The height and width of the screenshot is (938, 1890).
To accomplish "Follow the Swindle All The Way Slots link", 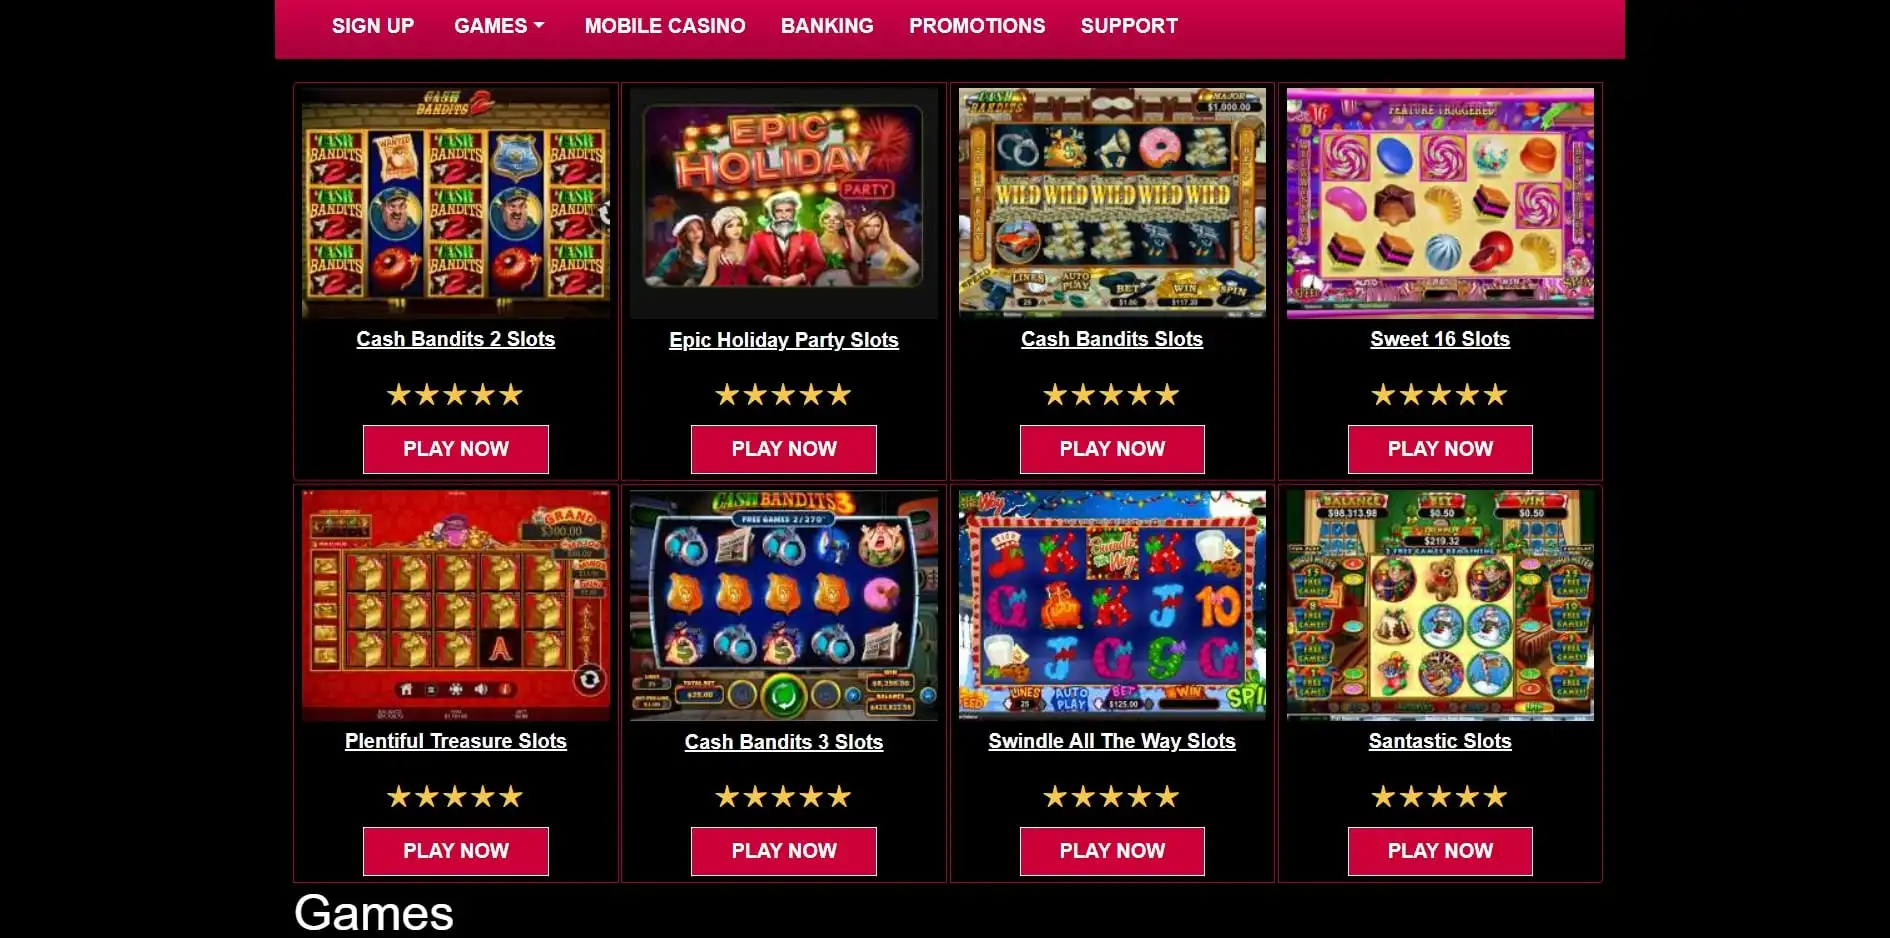I will (1112, 741).
